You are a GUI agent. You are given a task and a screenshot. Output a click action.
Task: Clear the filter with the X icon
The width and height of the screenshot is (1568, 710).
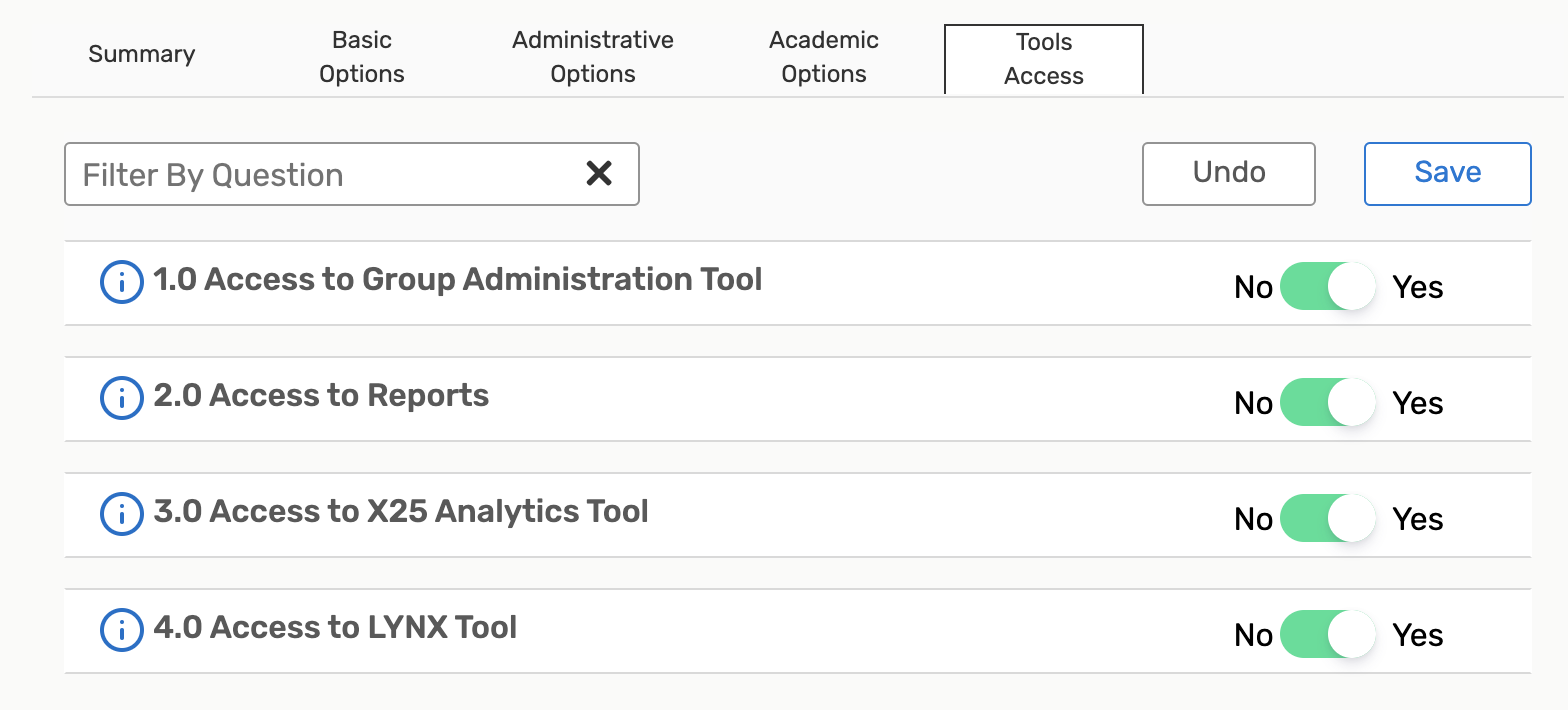click(x=598, y=174)
